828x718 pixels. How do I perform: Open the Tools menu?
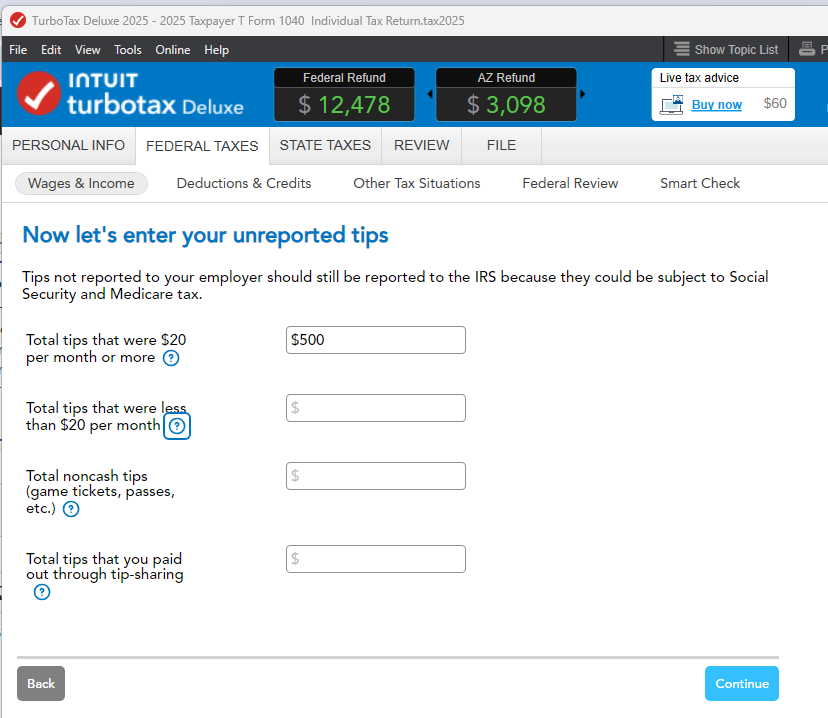pyautogui.click(x=128, y=50)
